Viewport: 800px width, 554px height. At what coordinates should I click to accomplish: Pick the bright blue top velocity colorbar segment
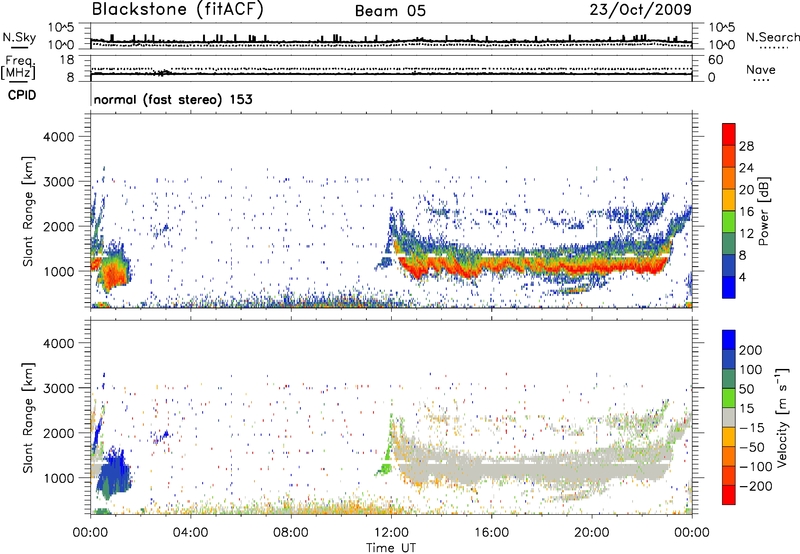[x=729, y=340]
